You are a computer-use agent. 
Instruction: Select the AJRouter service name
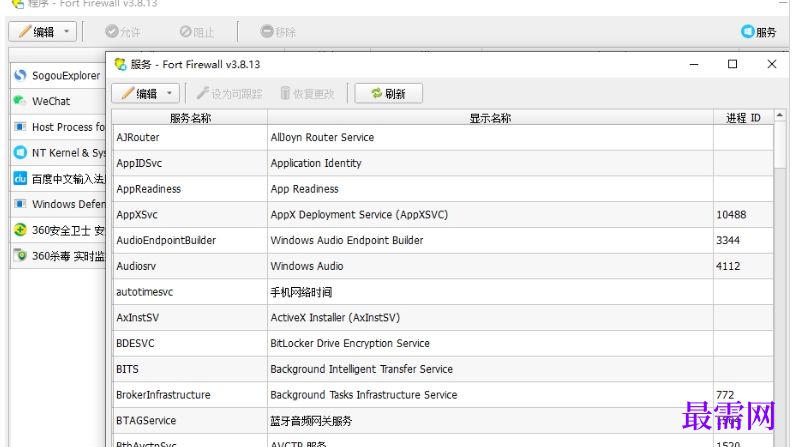click(x=138, y=137)
